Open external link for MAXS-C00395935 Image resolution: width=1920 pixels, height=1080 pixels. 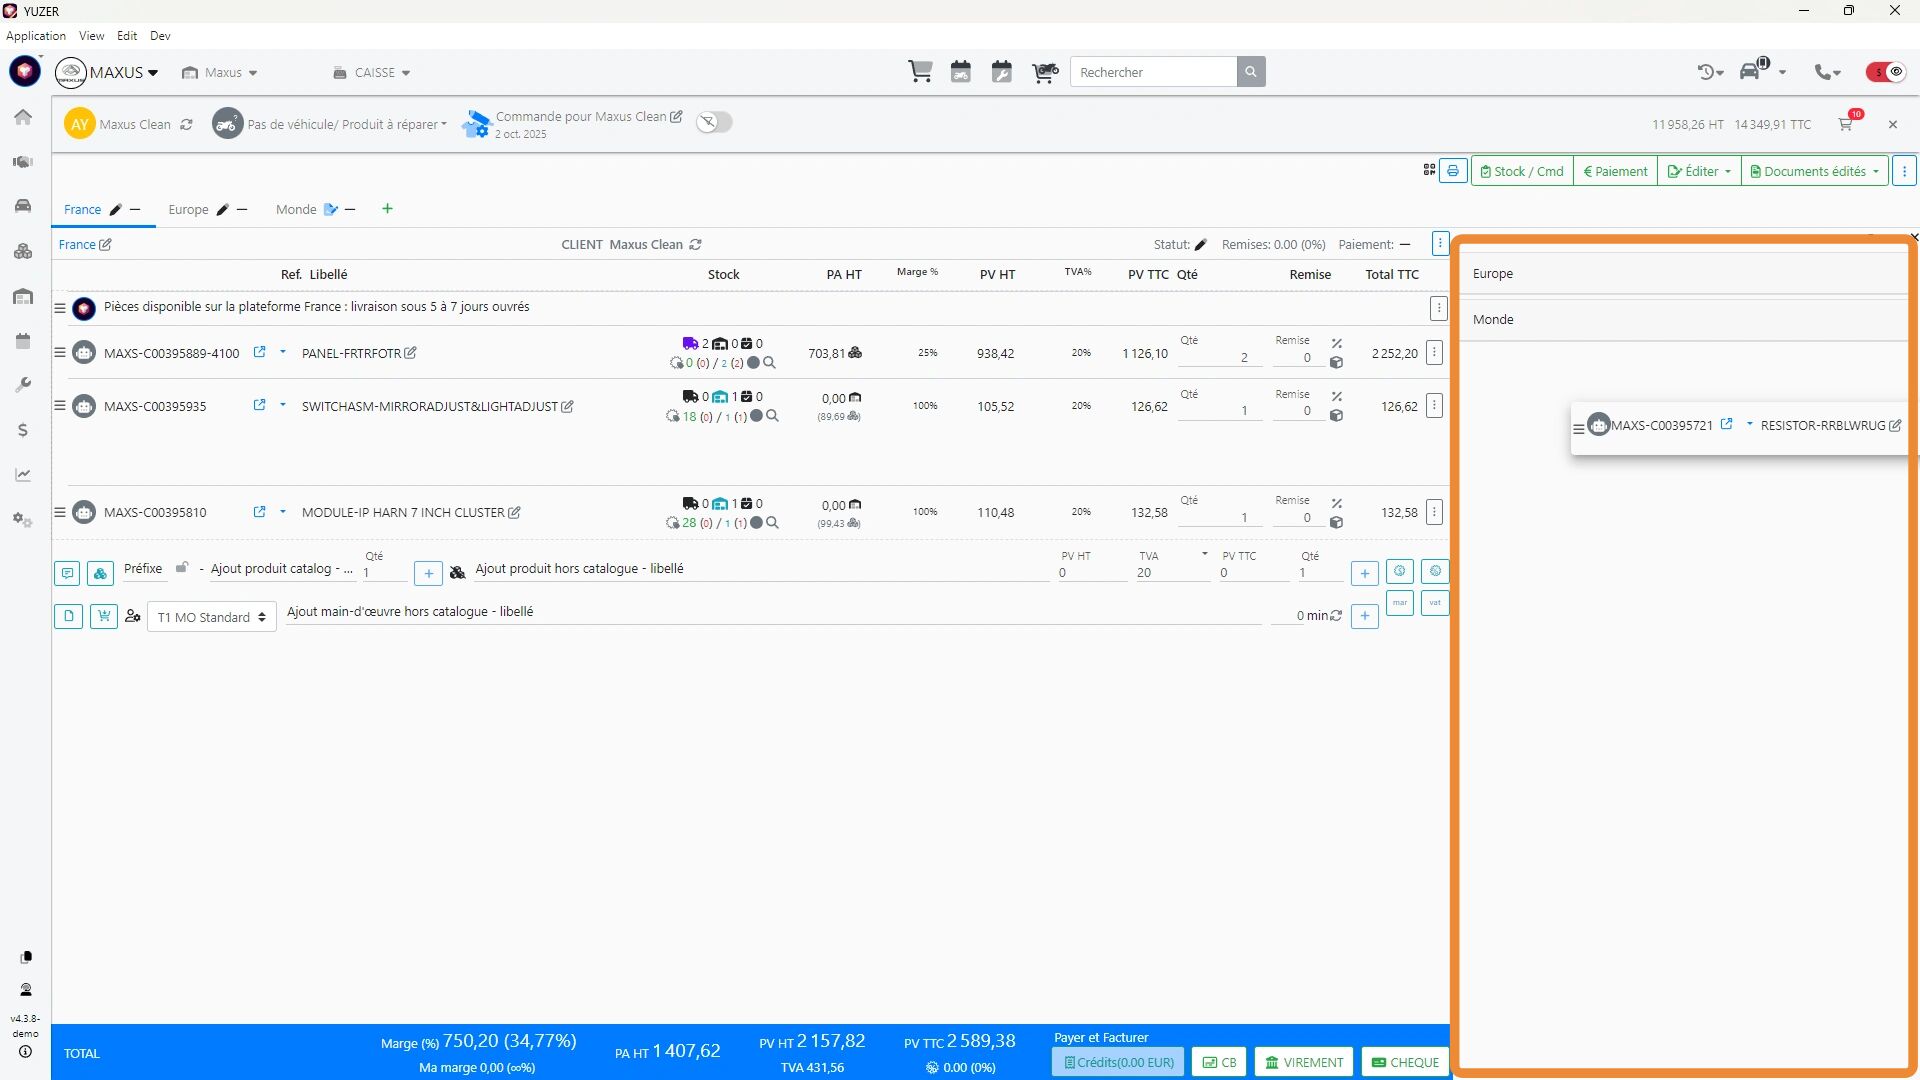(x=260, y=405)
